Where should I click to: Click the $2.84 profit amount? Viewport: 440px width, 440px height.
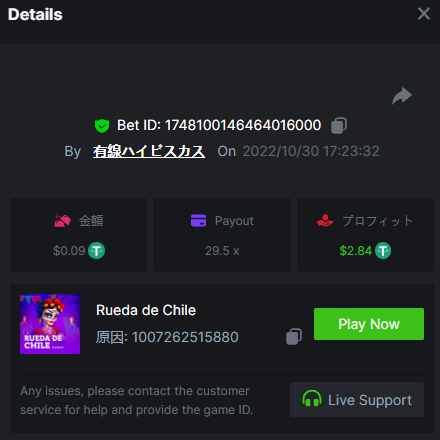(355, 251)
